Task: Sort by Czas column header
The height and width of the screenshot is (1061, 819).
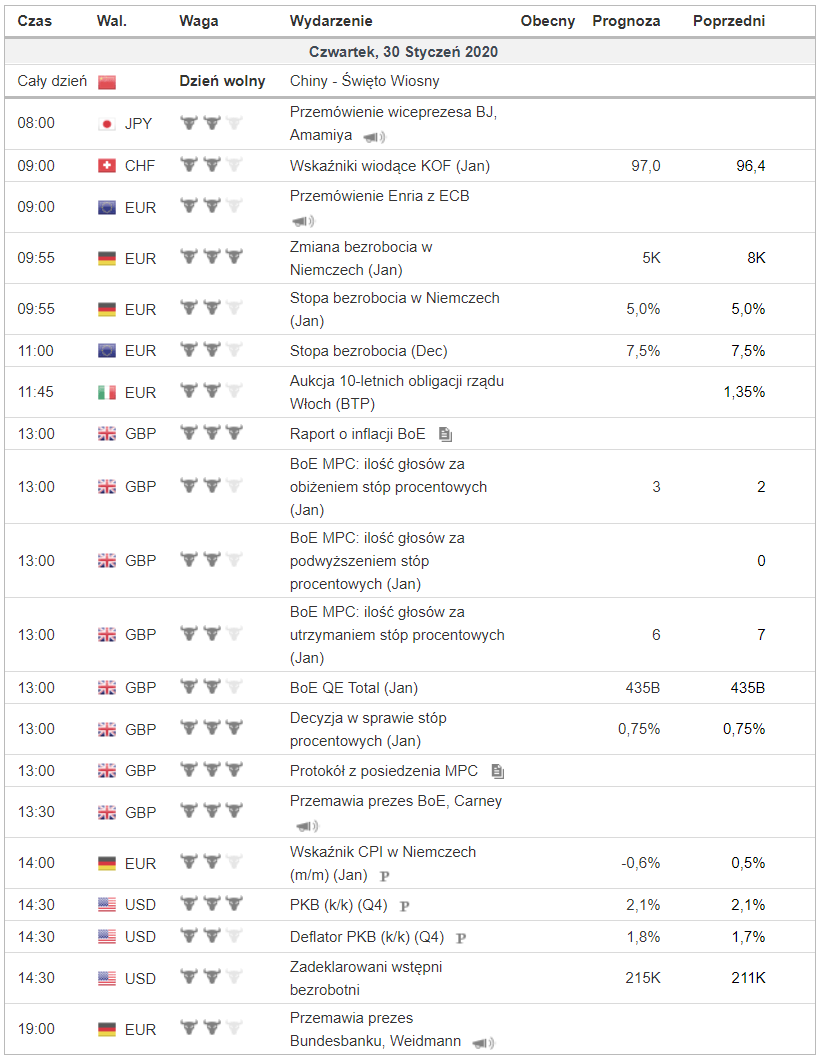Action: click(x=35, y=21)
